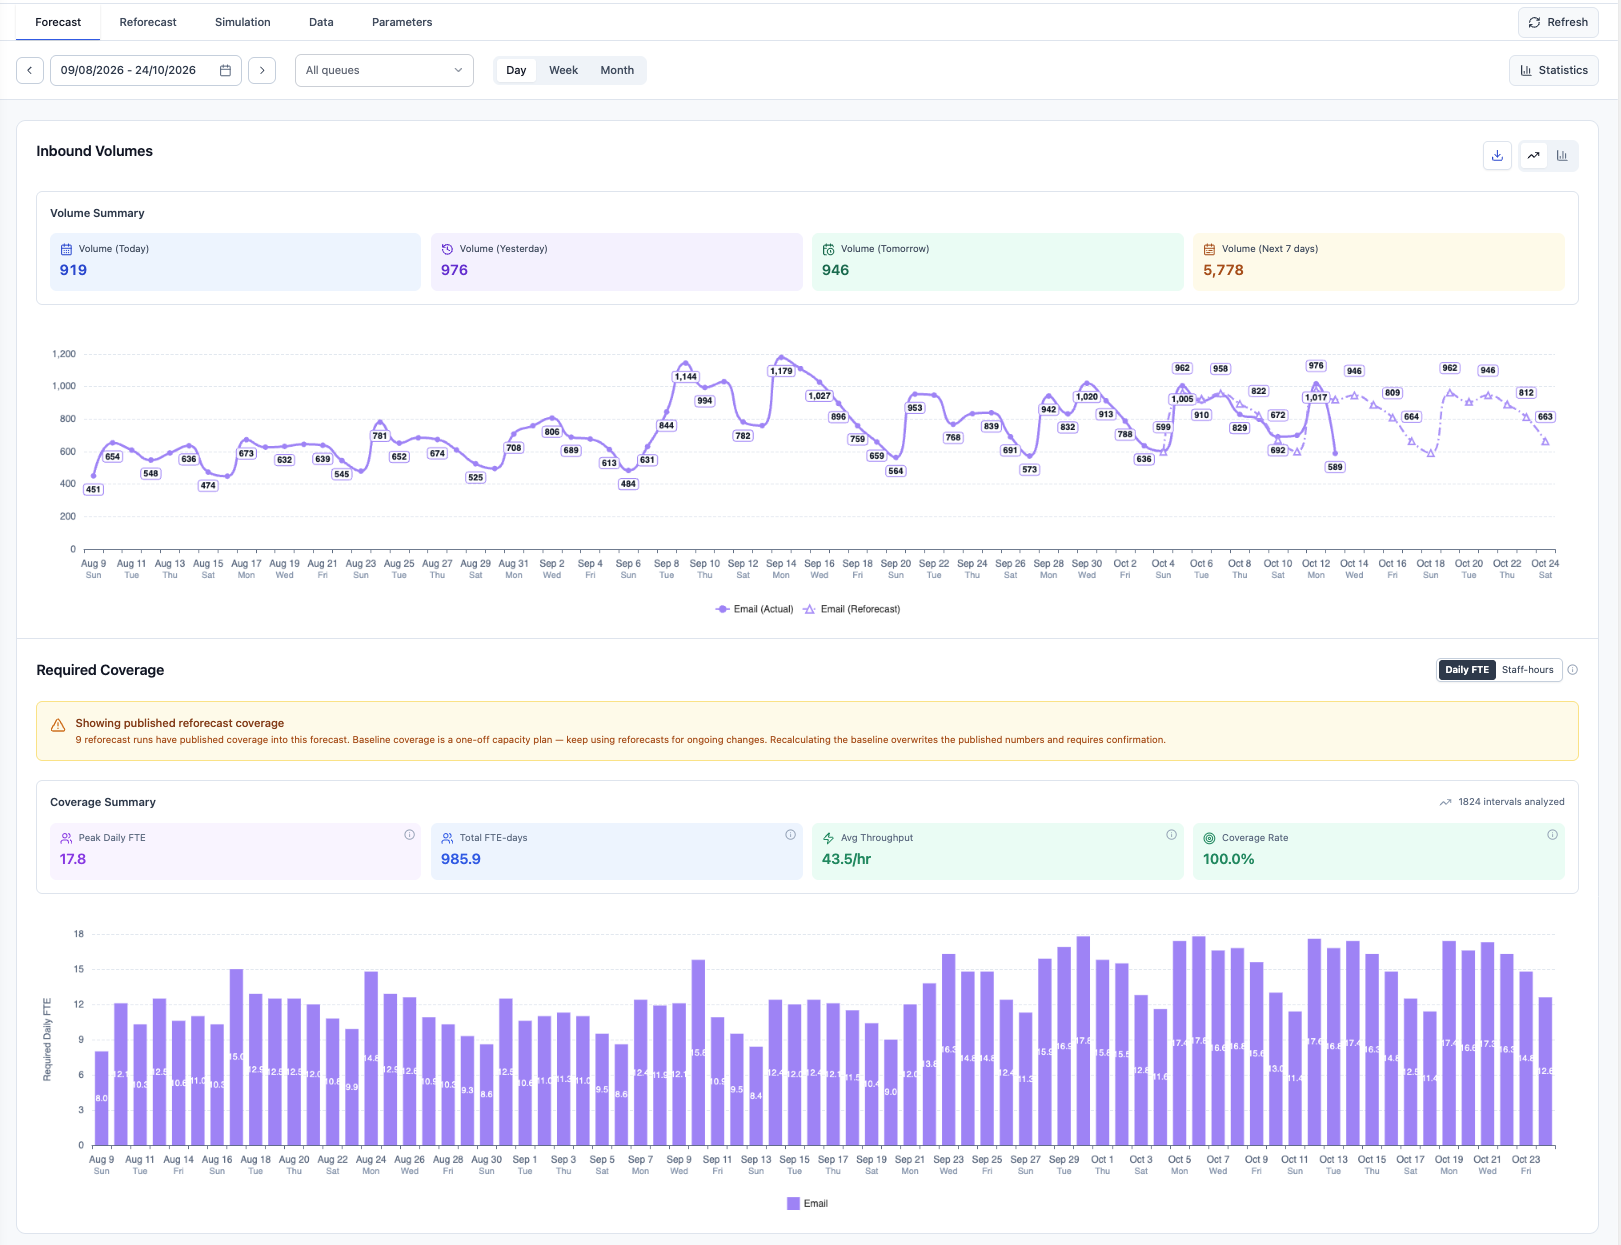Click the calendar icon in date range field
Screen dimensions: 1621x1245
[225, 70]
